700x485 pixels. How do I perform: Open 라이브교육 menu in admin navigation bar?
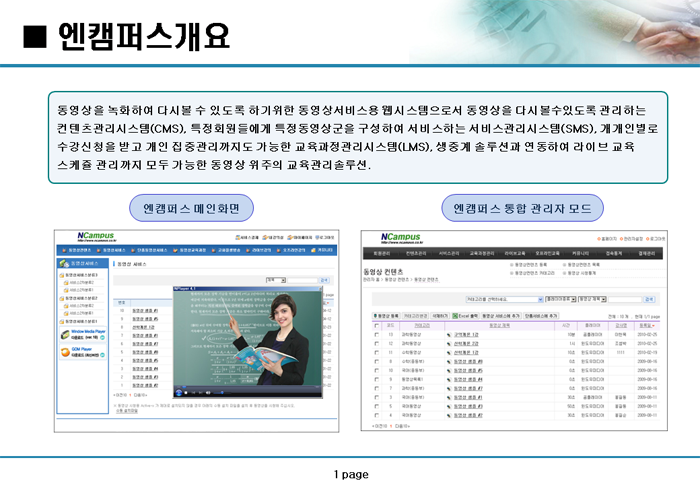point(515,254)
